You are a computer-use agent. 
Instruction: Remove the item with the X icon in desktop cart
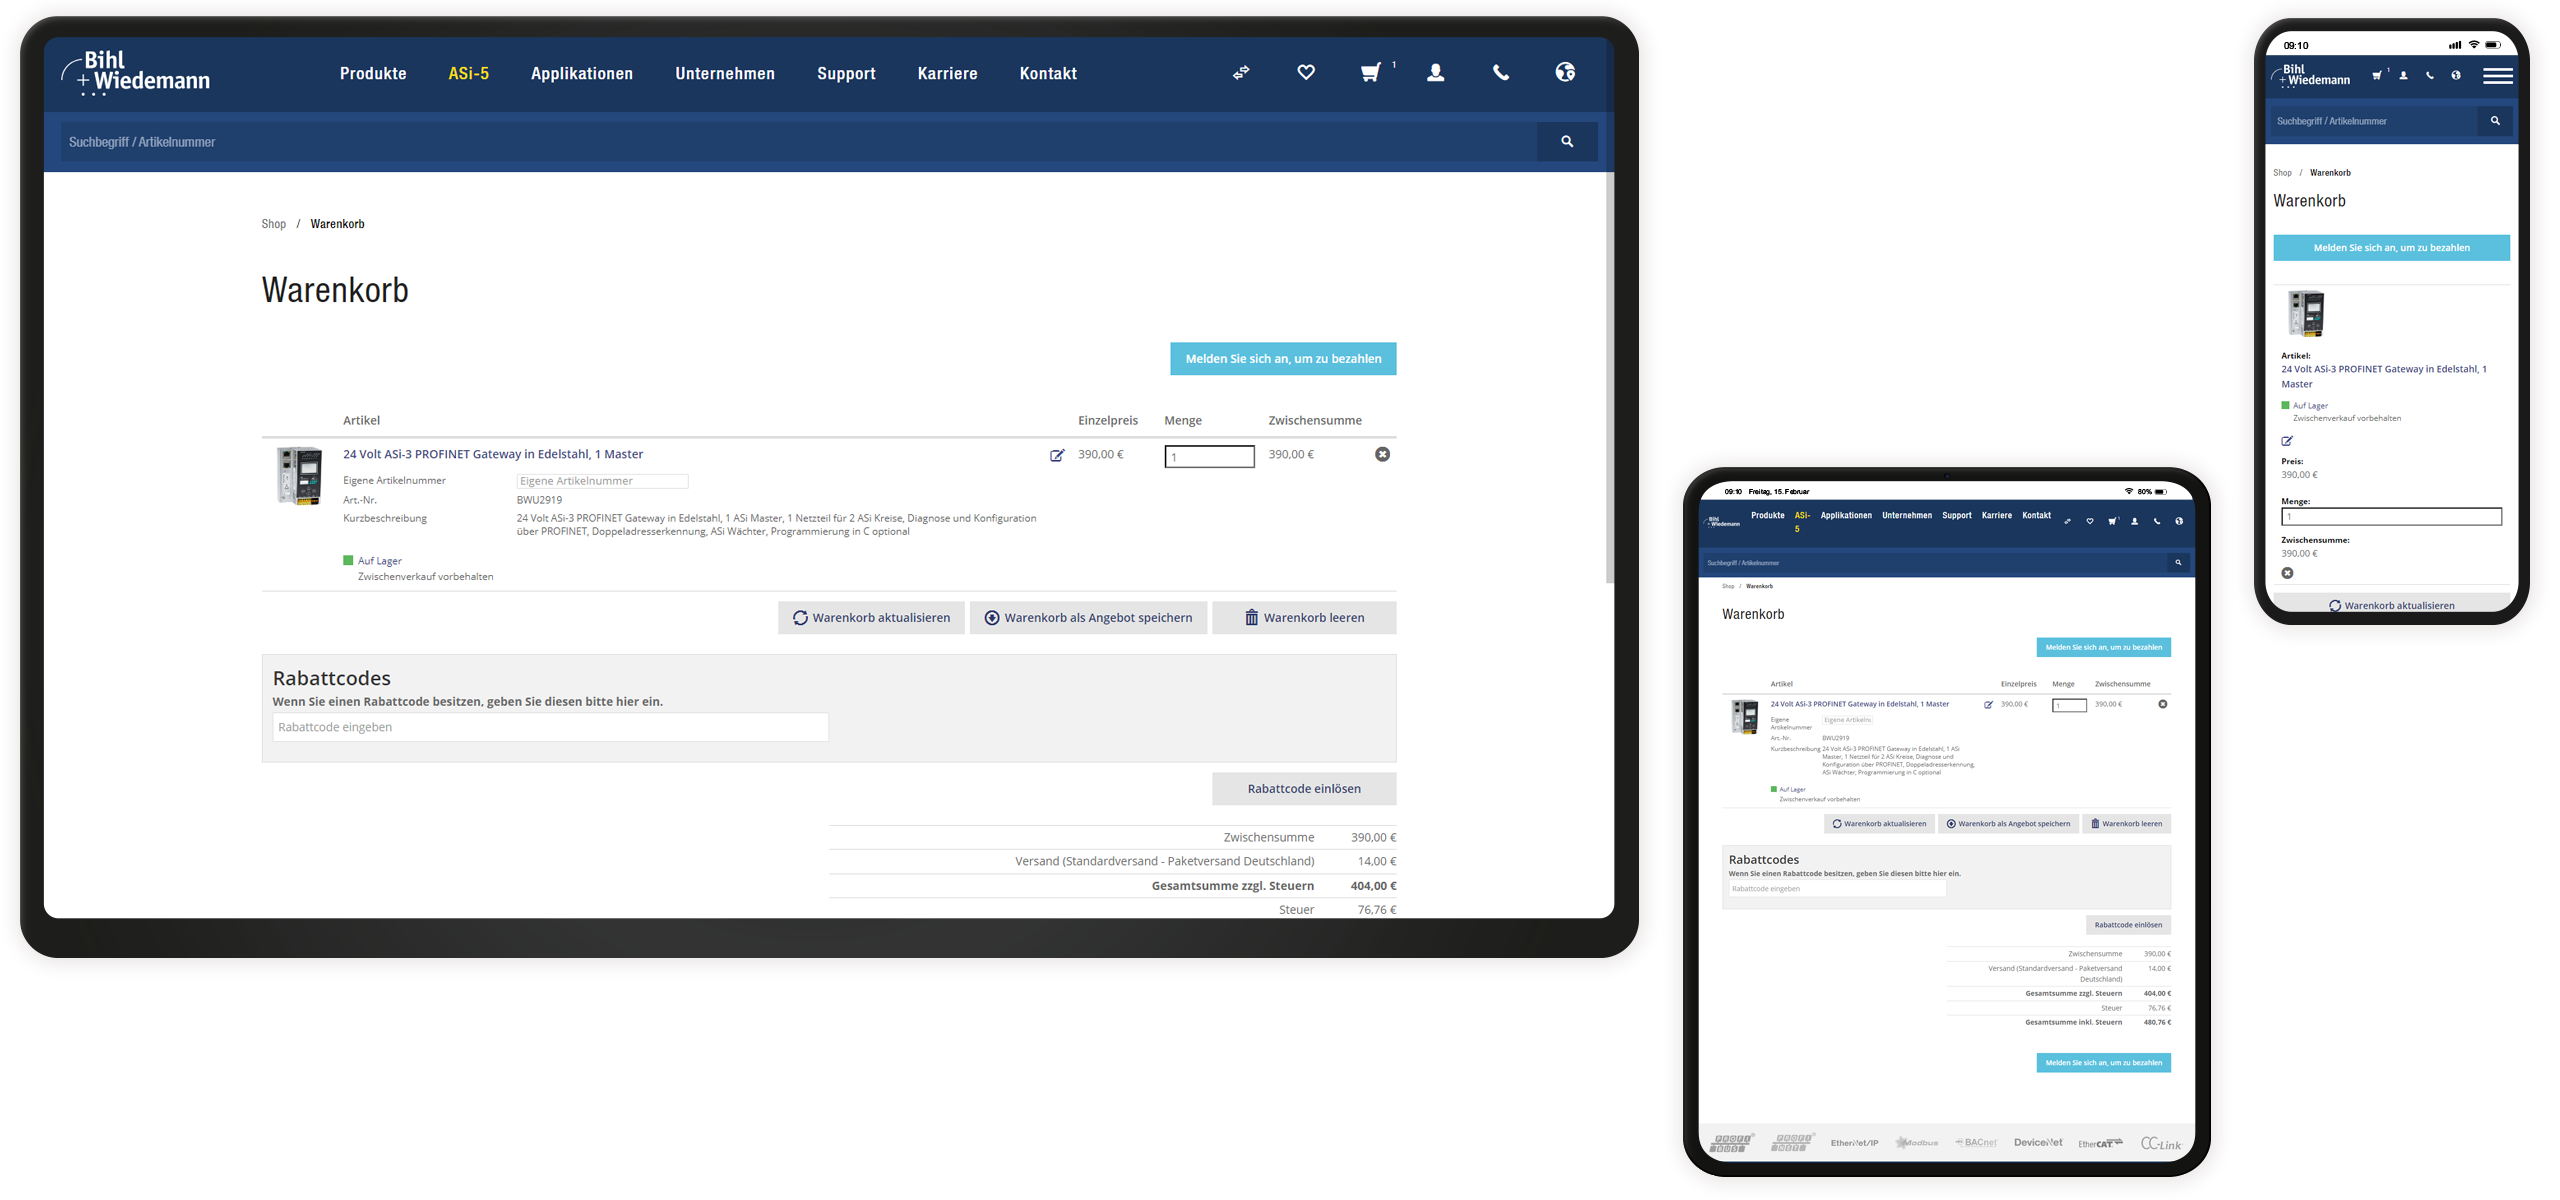(1382, 455)
